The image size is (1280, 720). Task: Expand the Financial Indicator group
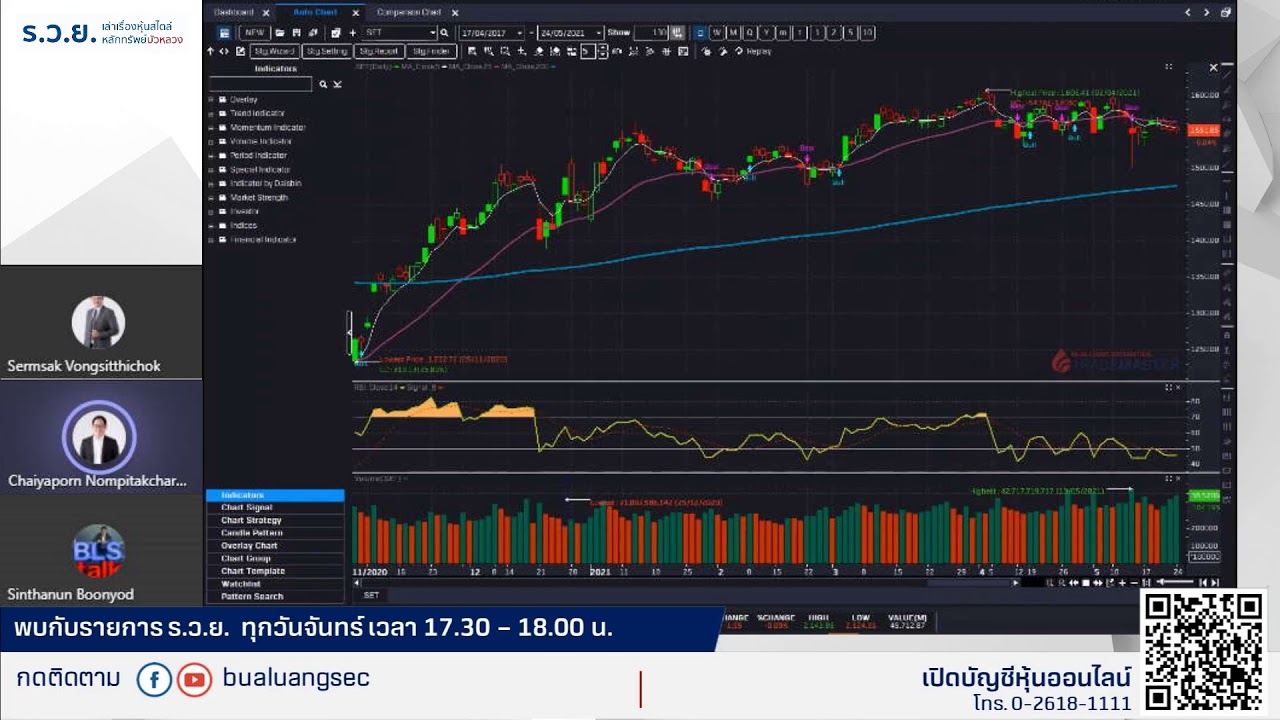pyautogui.click(x=211, y=240)
